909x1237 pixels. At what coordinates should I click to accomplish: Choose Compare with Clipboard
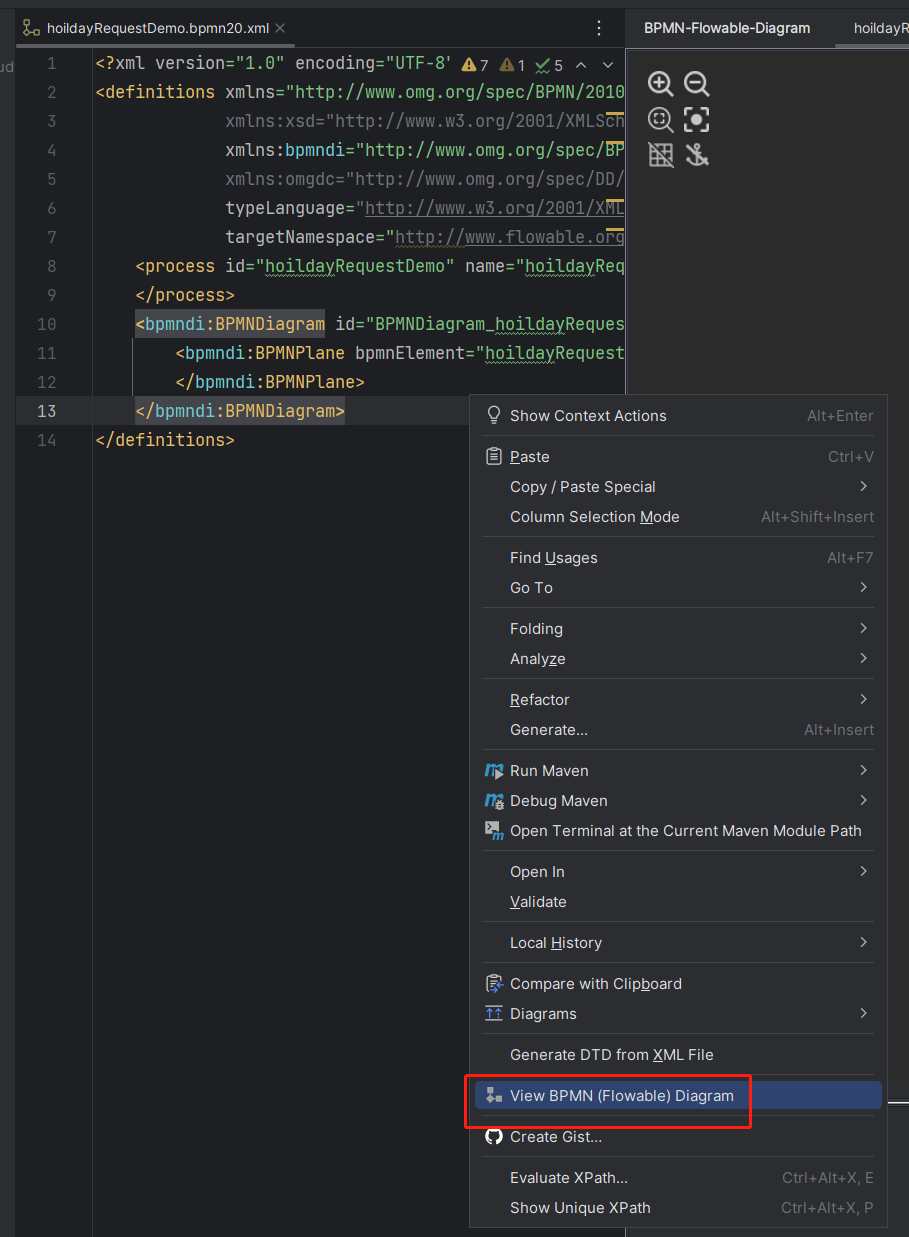[595, 984]
